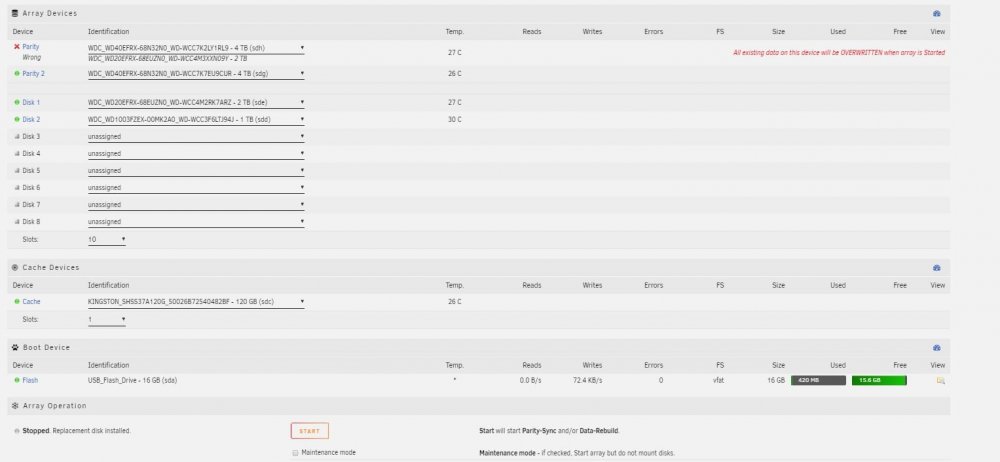Screen dimensions: 1000x462
Task: Click the Array Operation snowflake icon
Action: [x=15, y=406]
